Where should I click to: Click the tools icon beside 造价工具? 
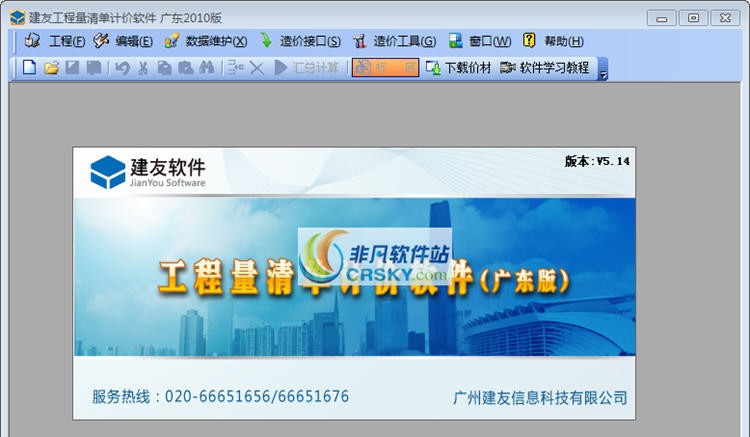[359, 41]
